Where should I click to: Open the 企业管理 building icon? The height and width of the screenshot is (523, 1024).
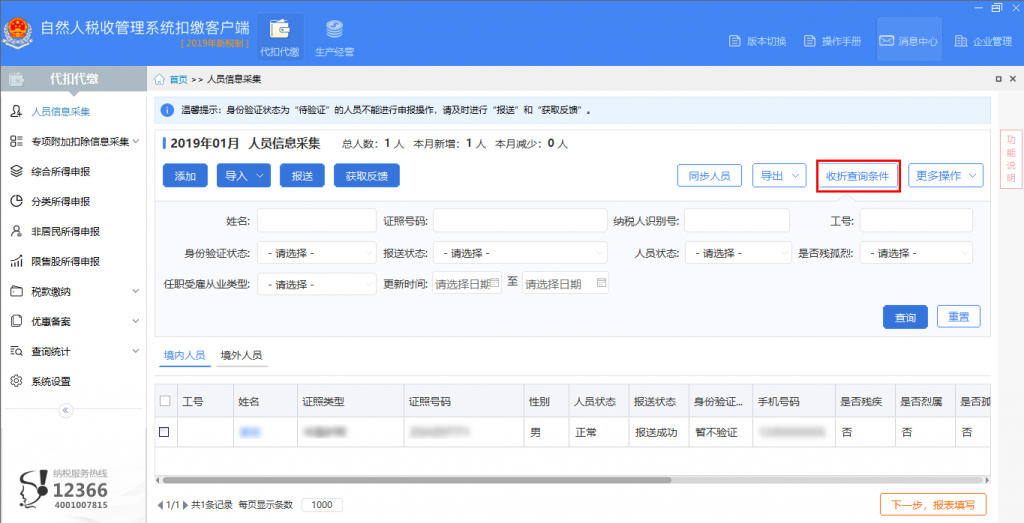961,41
